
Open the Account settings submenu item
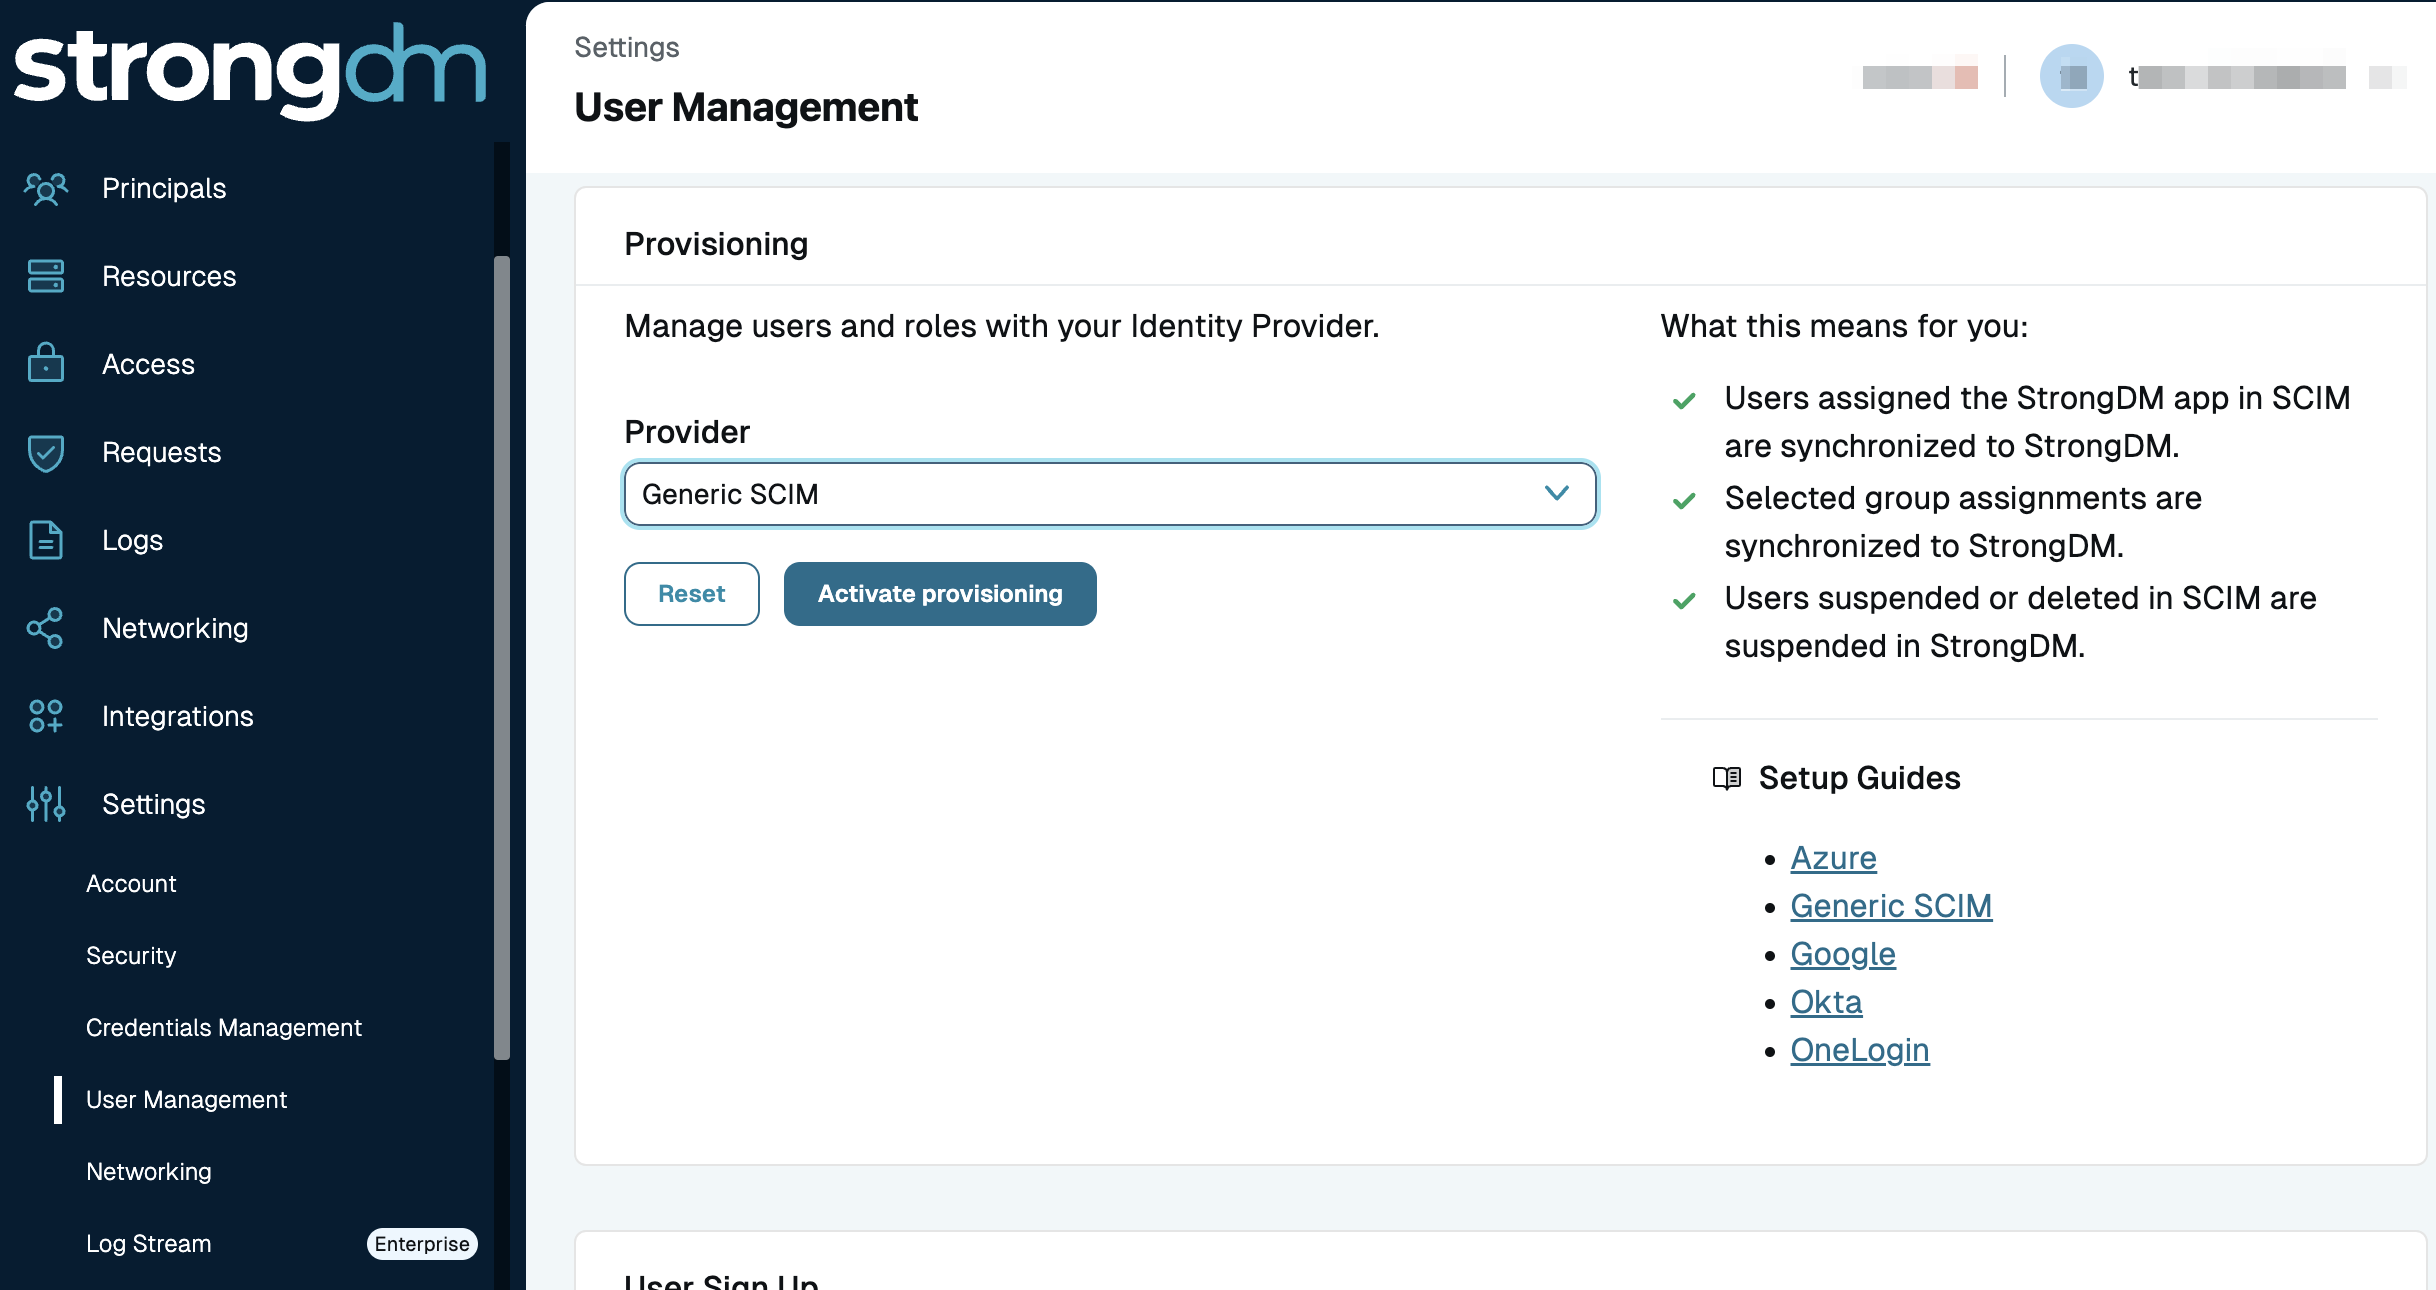[131, 884]
